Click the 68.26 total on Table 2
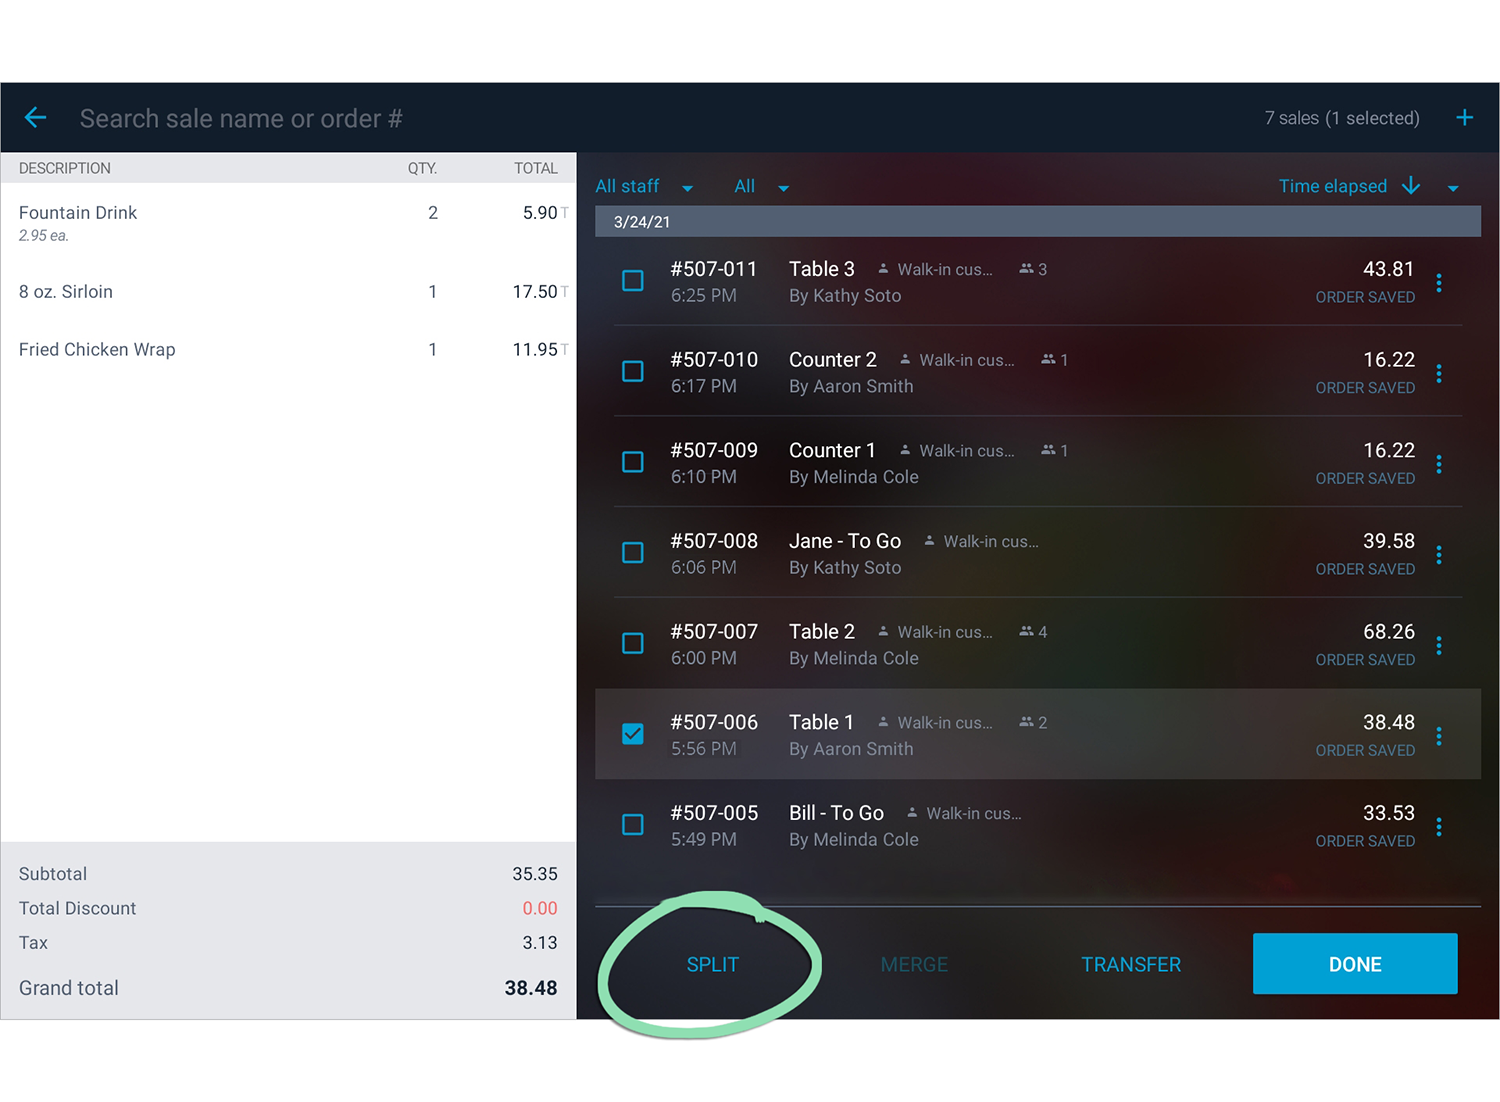Viewport: 1500px width, 1102px height. coord(1389,632)
